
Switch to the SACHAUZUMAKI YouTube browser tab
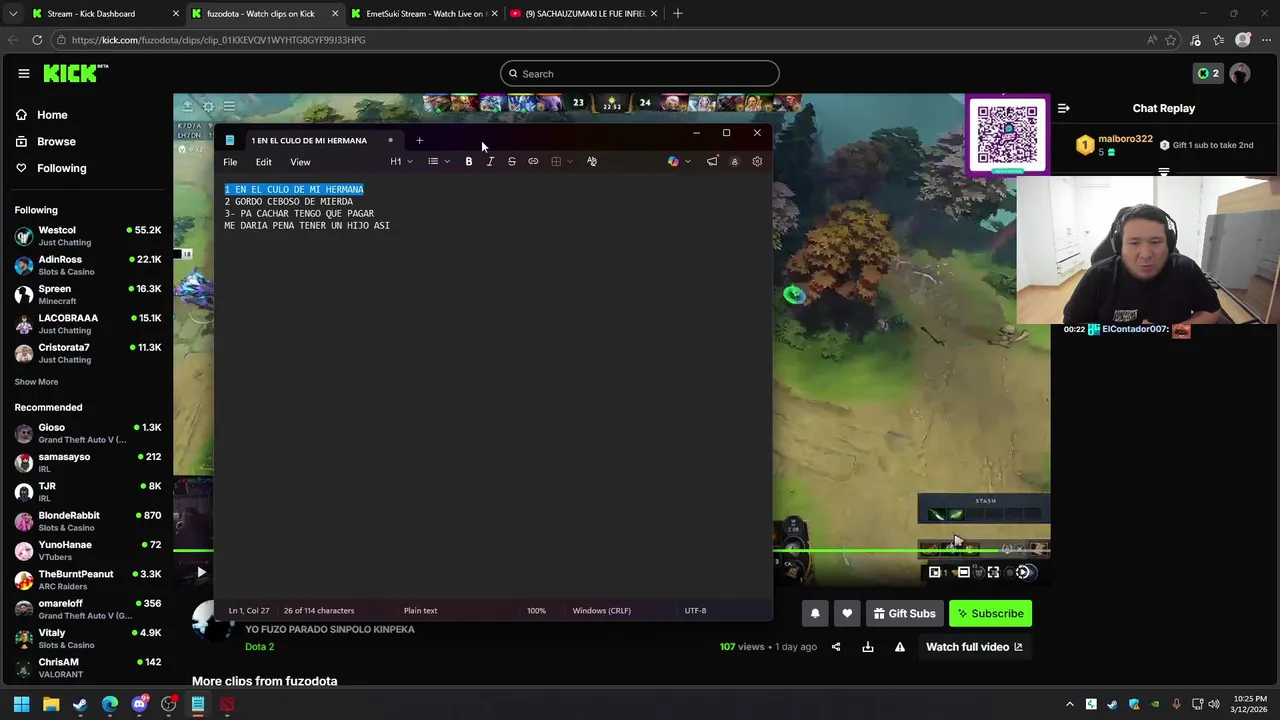click(x=582, y=14)
